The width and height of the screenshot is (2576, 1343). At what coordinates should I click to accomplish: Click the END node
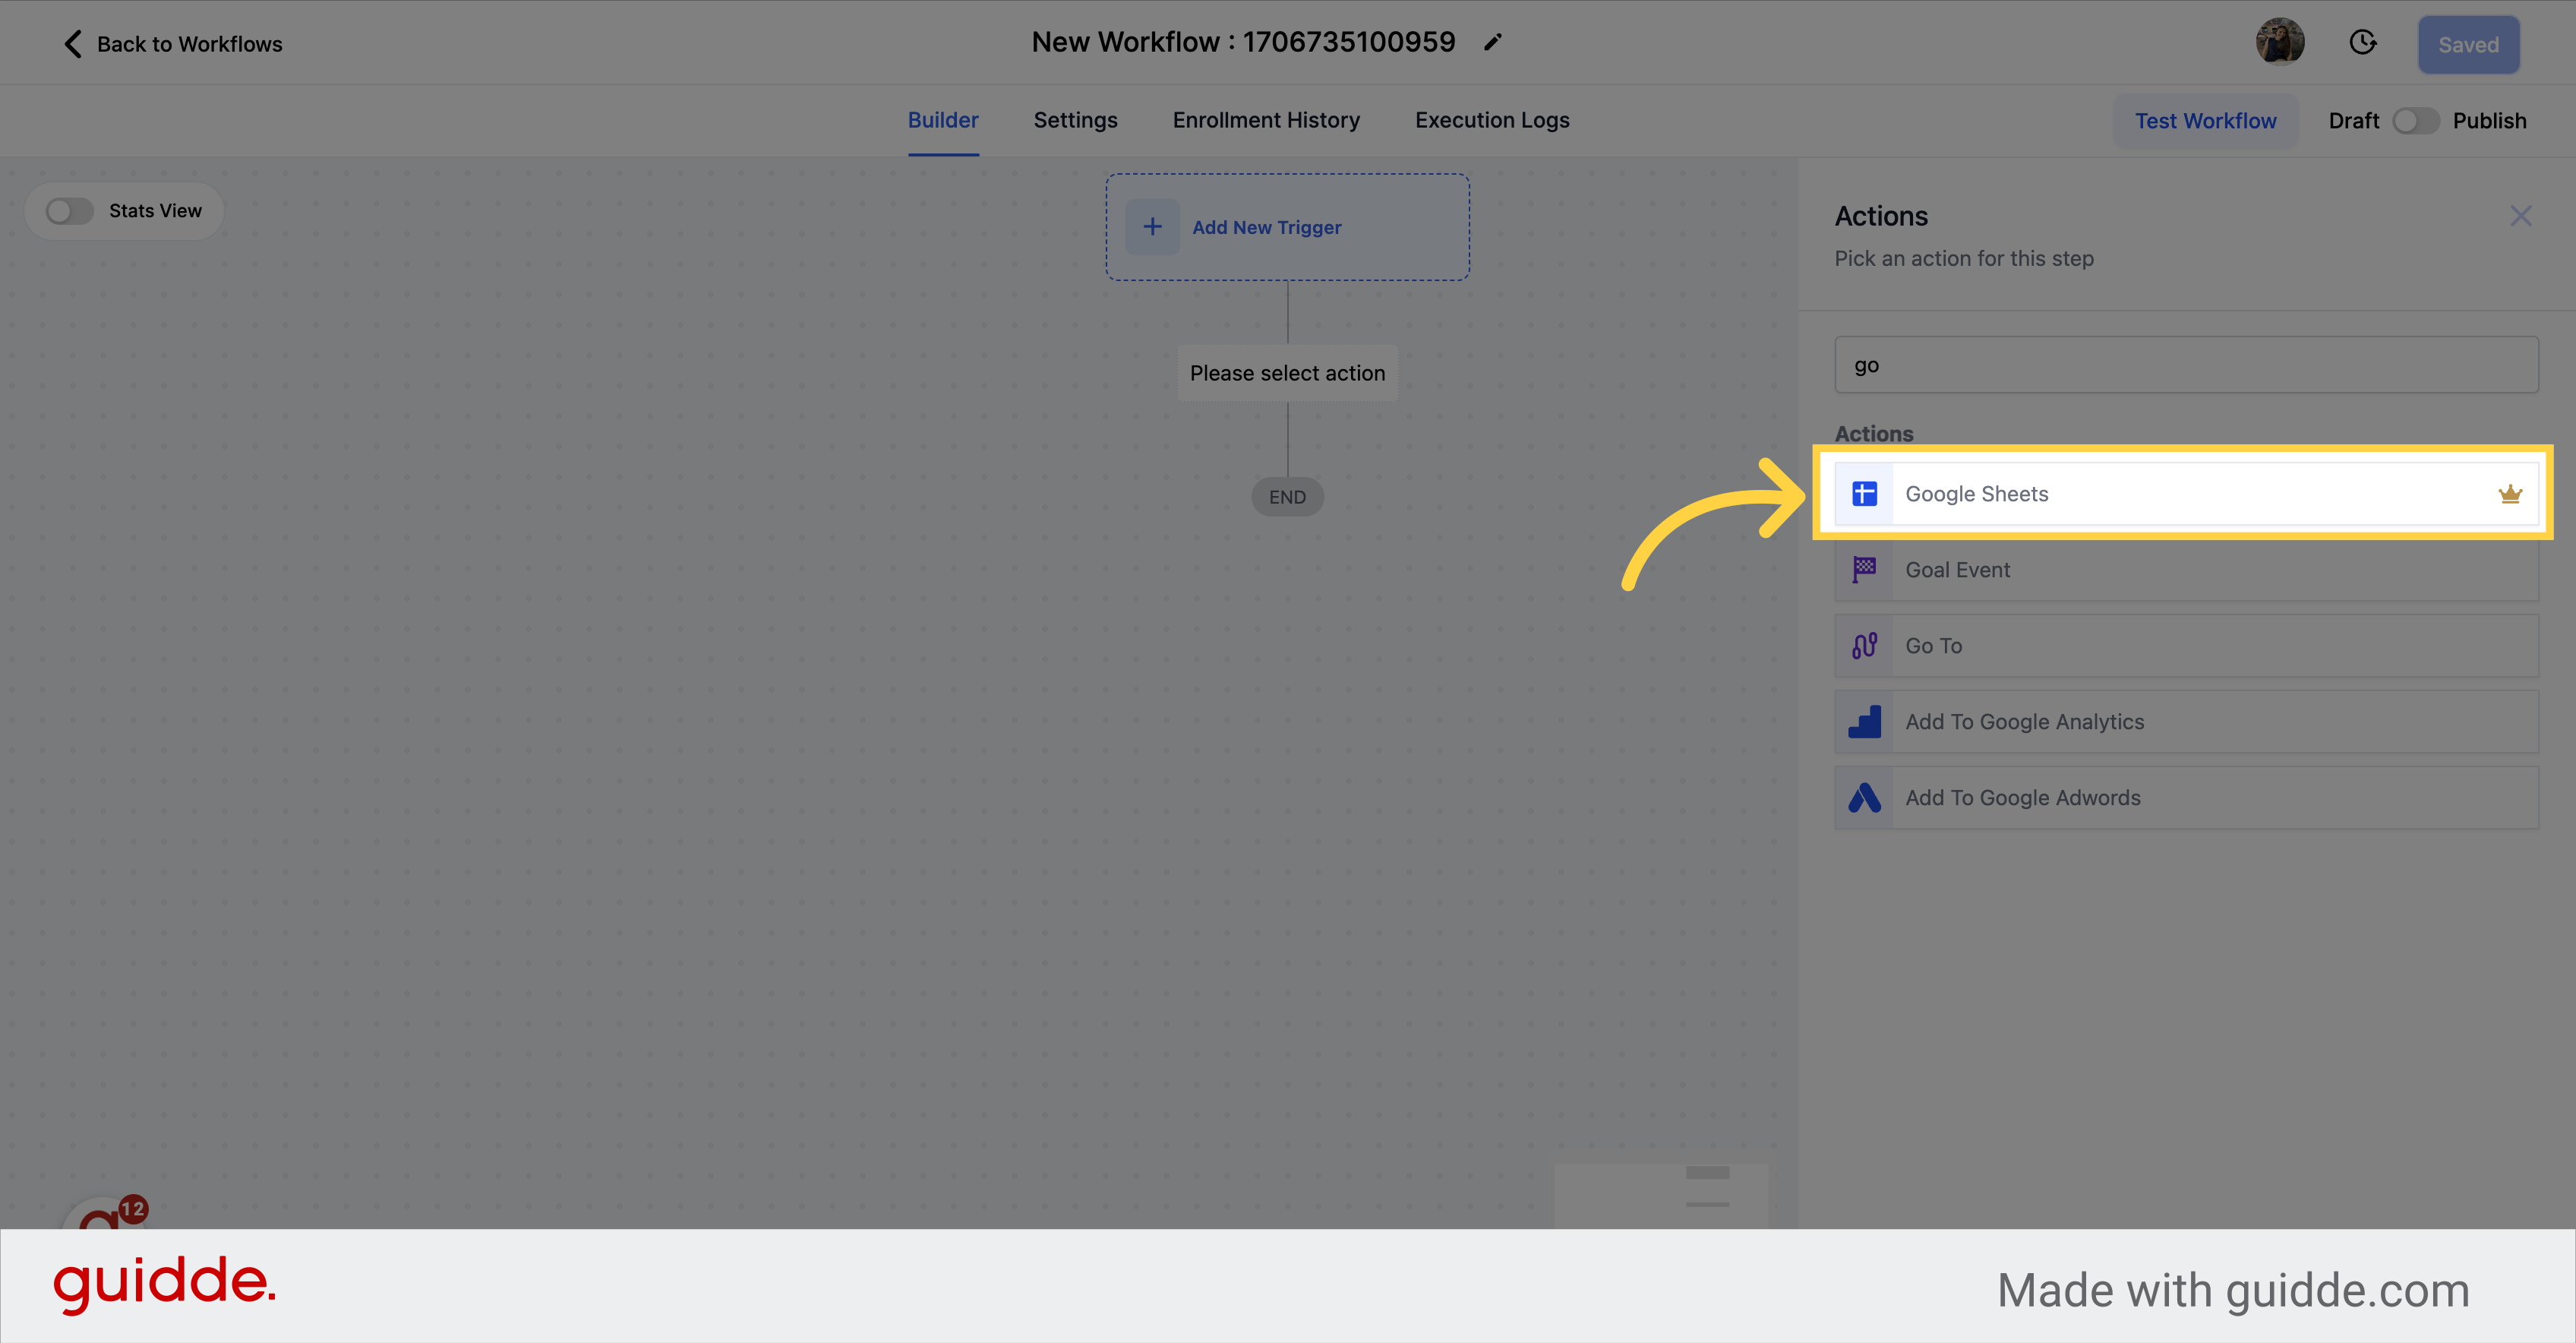pyautogui.click(x=1287, y=497)
